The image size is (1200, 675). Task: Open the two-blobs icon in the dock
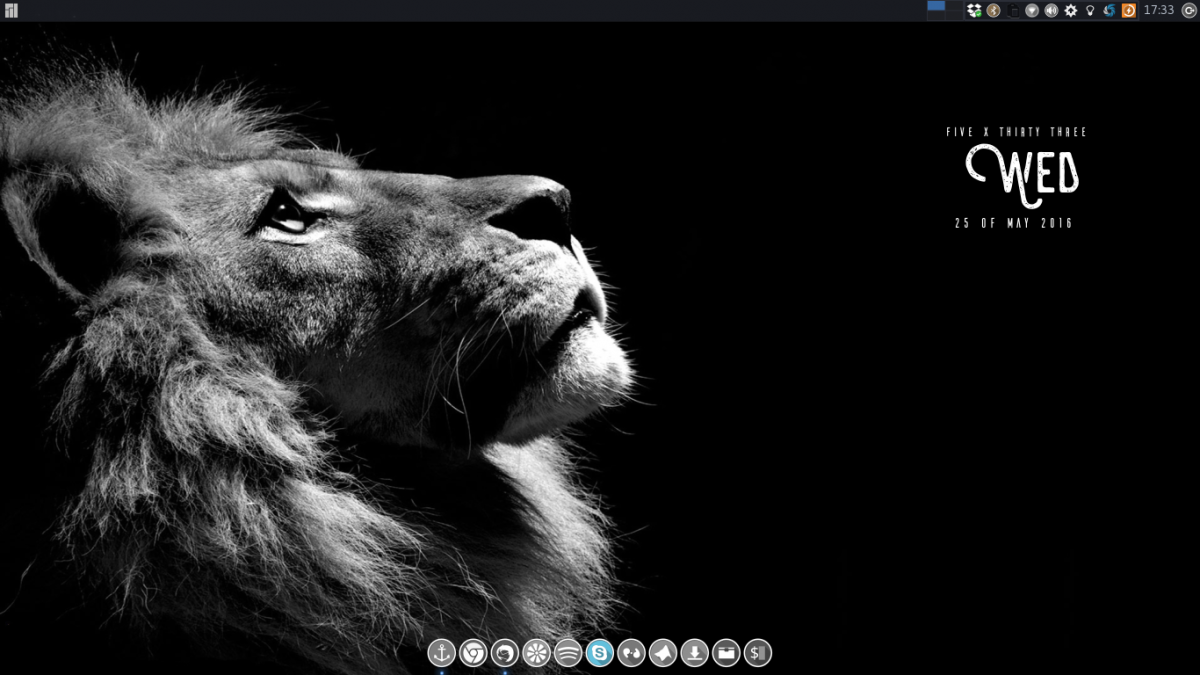[x=631, y=654]
